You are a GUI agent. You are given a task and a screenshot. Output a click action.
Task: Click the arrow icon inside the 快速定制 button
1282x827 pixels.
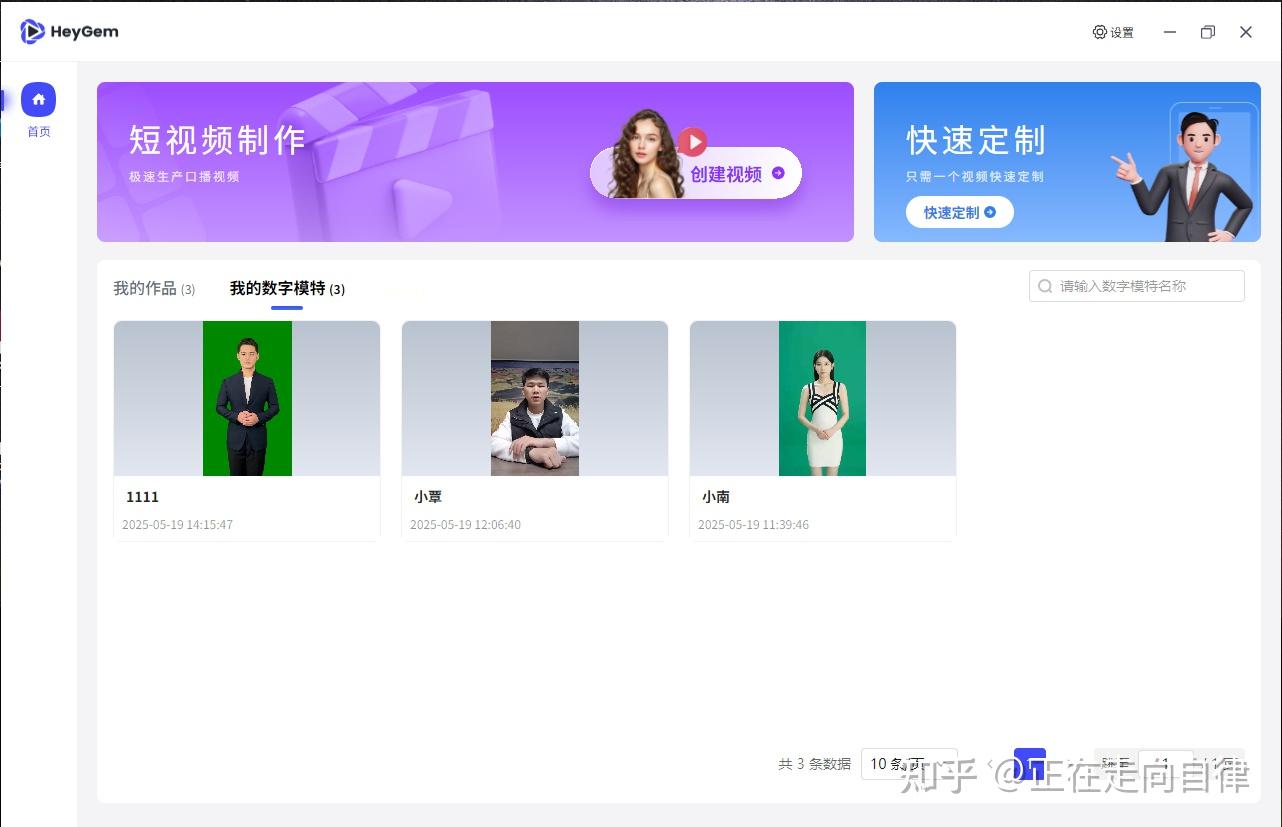(989, 212)
